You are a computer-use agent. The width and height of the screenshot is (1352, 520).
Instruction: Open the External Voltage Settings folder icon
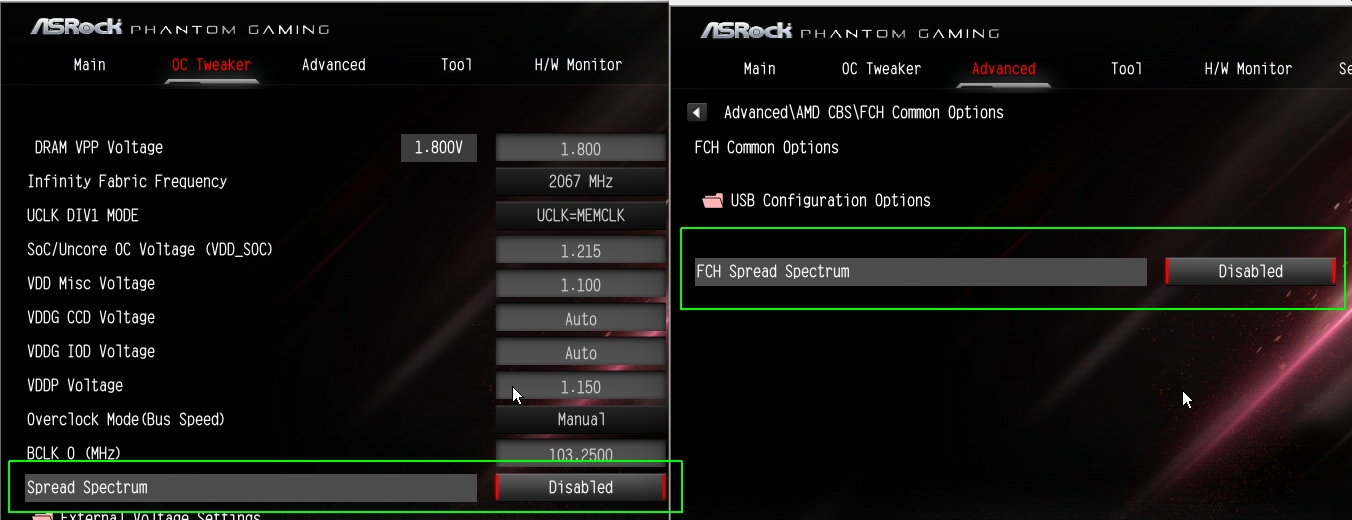pyautogui.click(x=43, y=516)
